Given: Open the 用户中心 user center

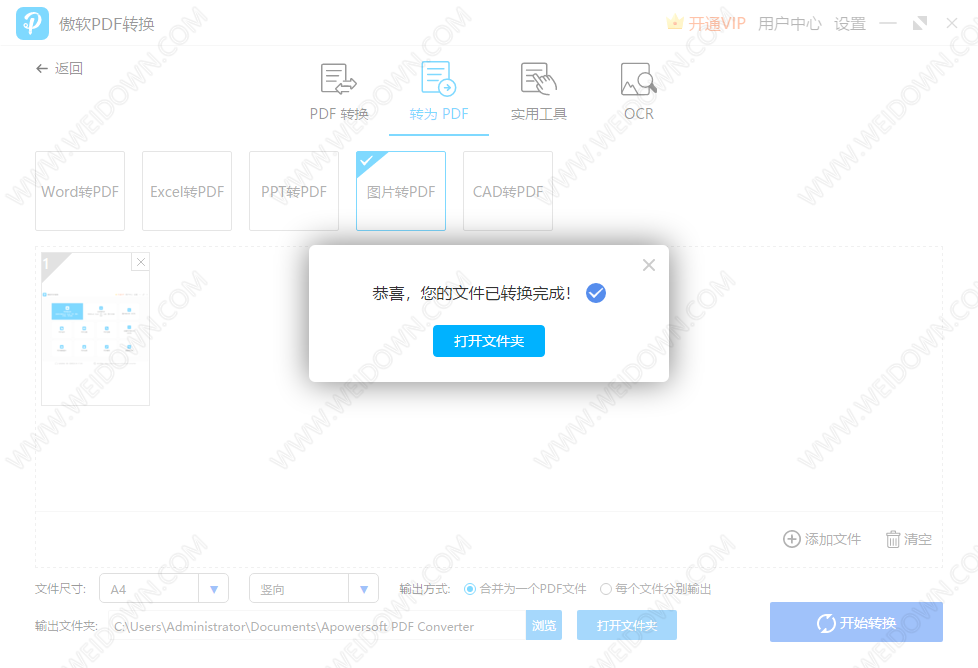Looking at the screenshot, I should [789, 24].
